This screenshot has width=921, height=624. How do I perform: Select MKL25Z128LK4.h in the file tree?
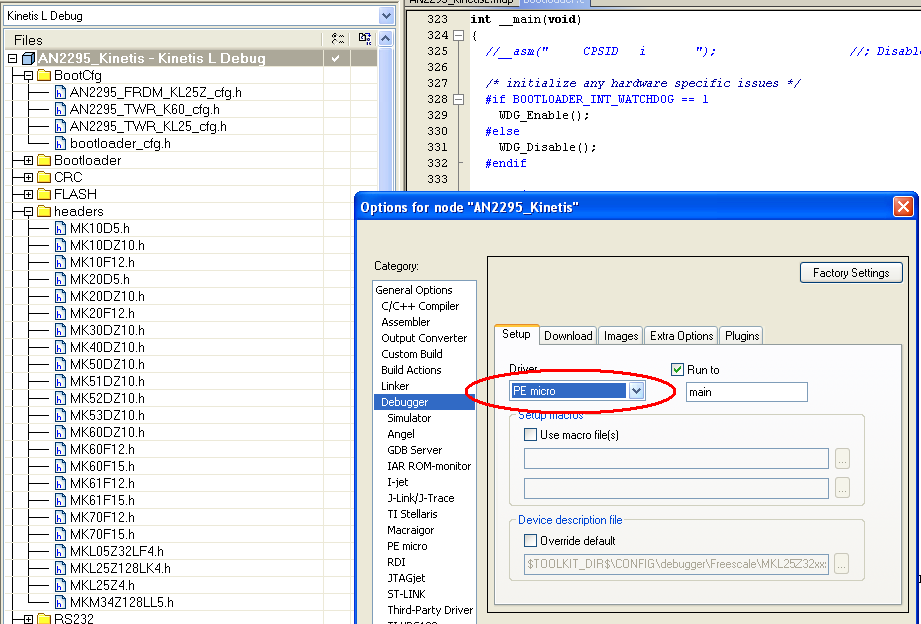(x=120, y=569)
